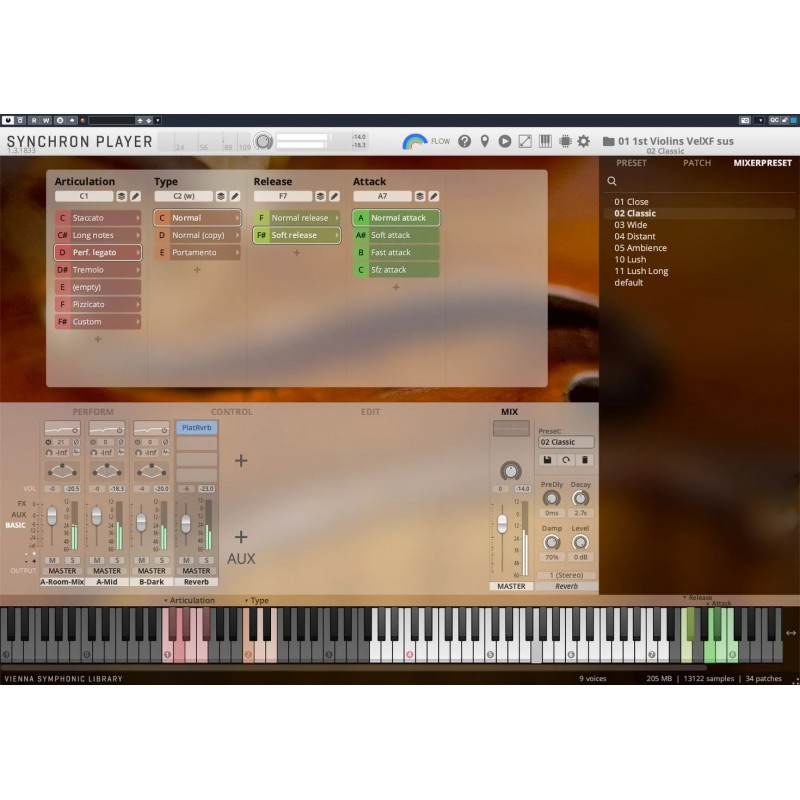Image resolution: width=800 pixels, height=800 pixels.
Task: Click the virtual keyboard icon in the toolbar
Action: click(x=543, y=141)
